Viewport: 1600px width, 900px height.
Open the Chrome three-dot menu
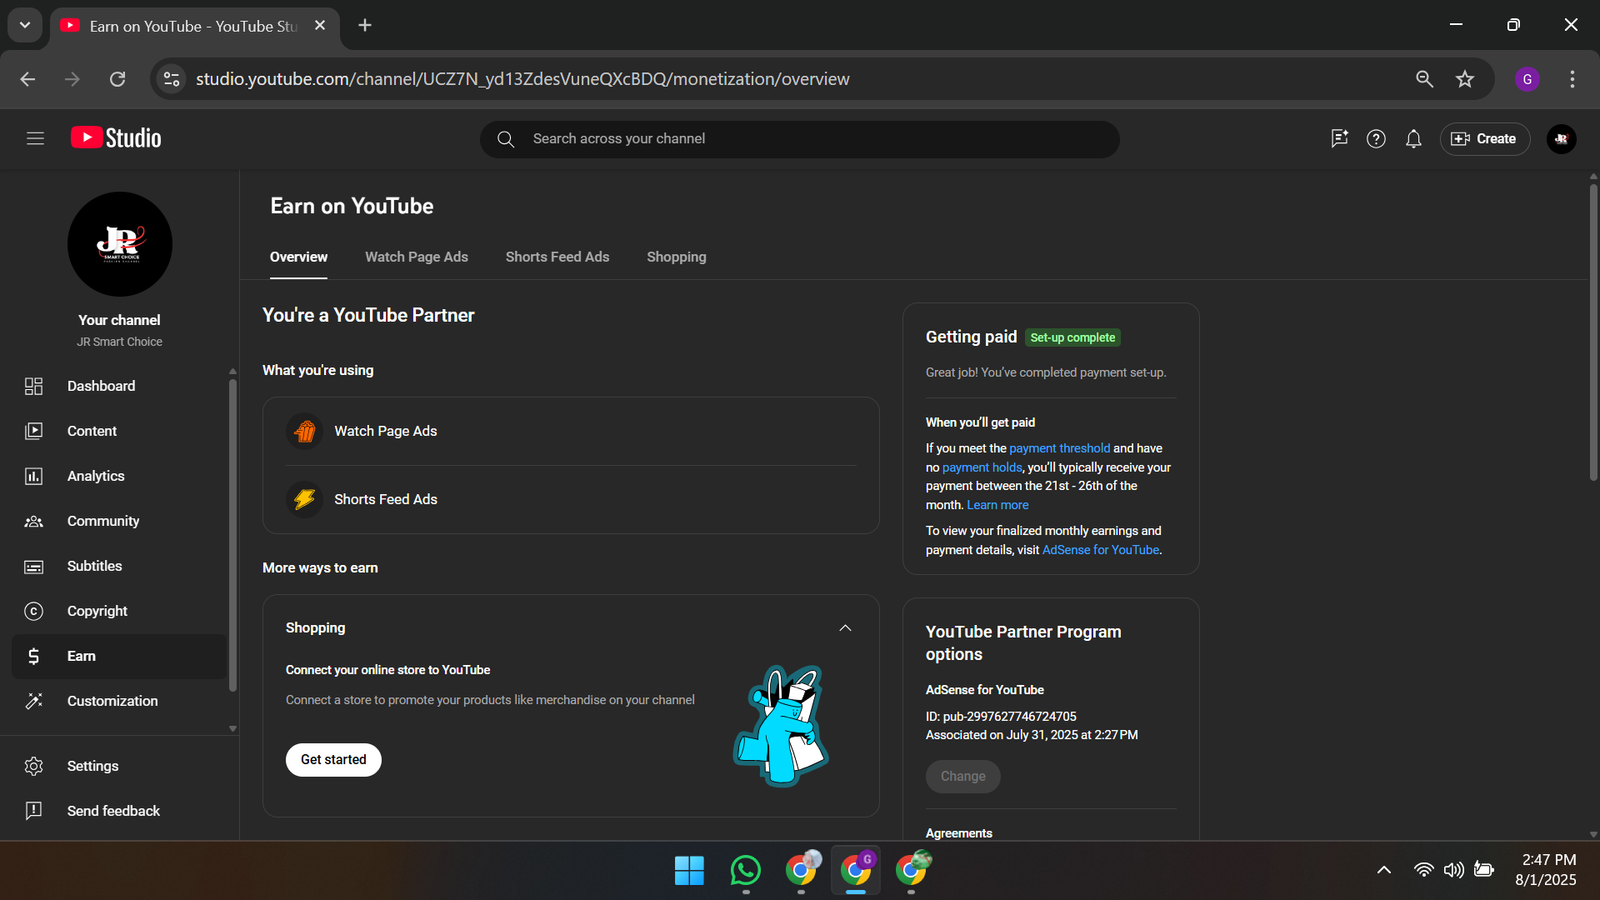click(1572, 79)
